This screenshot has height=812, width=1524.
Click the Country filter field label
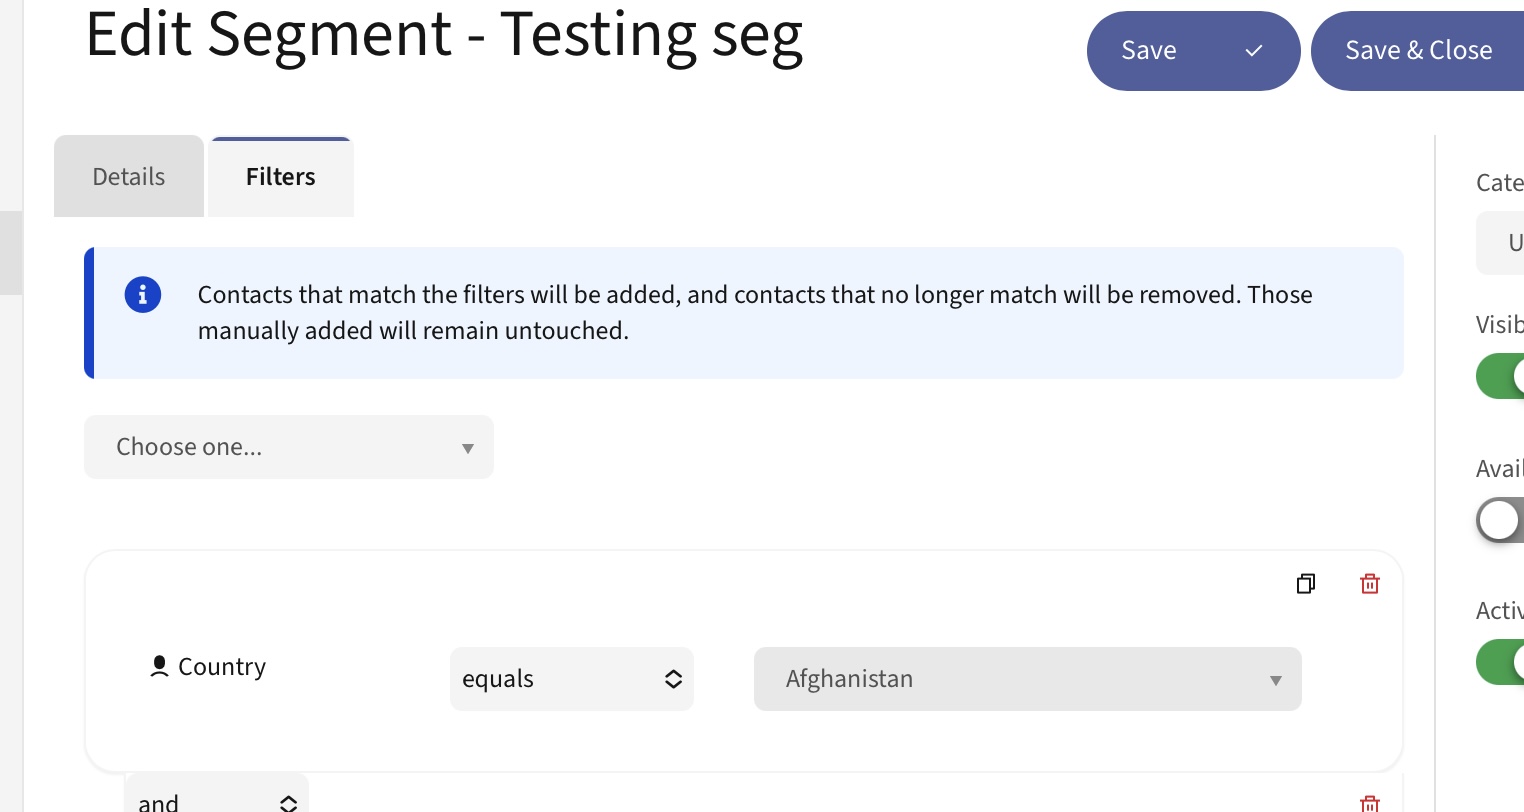pyautogui.click(x=222, y=667)
